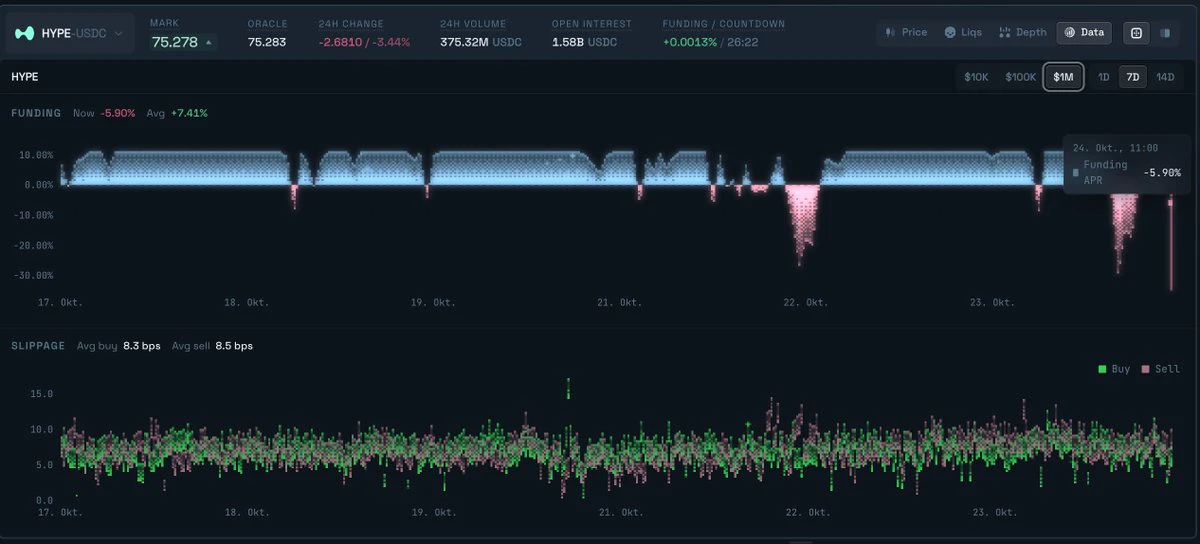Image resolution: width=1200 pixels, height=544 pixels.
Task: Select the $10K order size option
Action: 976,77
